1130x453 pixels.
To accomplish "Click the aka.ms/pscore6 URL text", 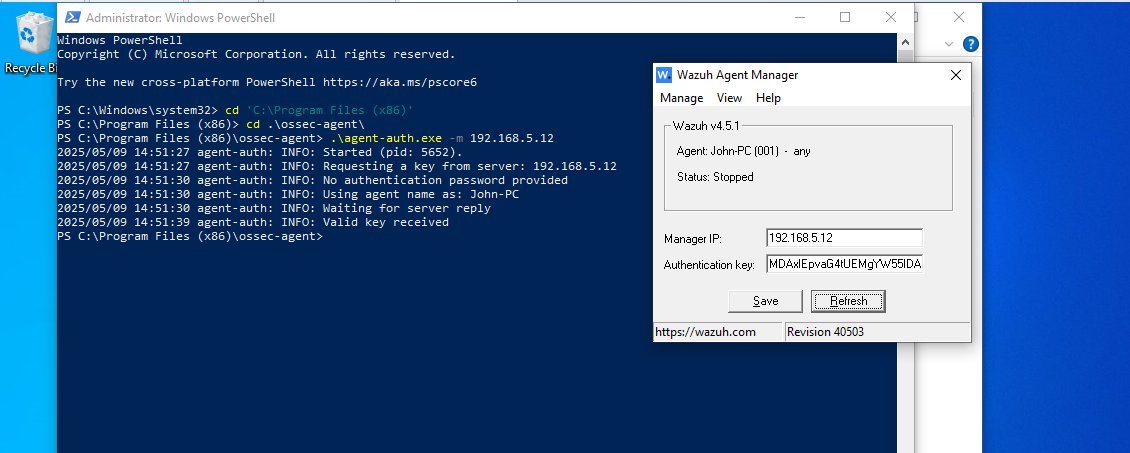I will pyautogui.click(x=400, y=82).
